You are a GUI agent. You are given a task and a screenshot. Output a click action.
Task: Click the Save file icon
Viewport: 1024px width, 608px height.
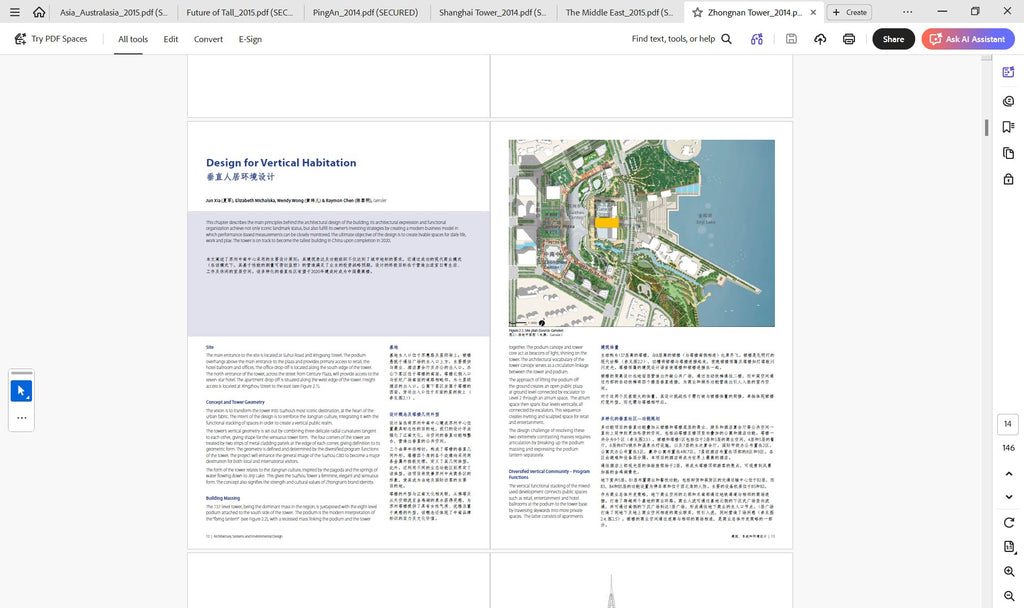tap(791, 39)
